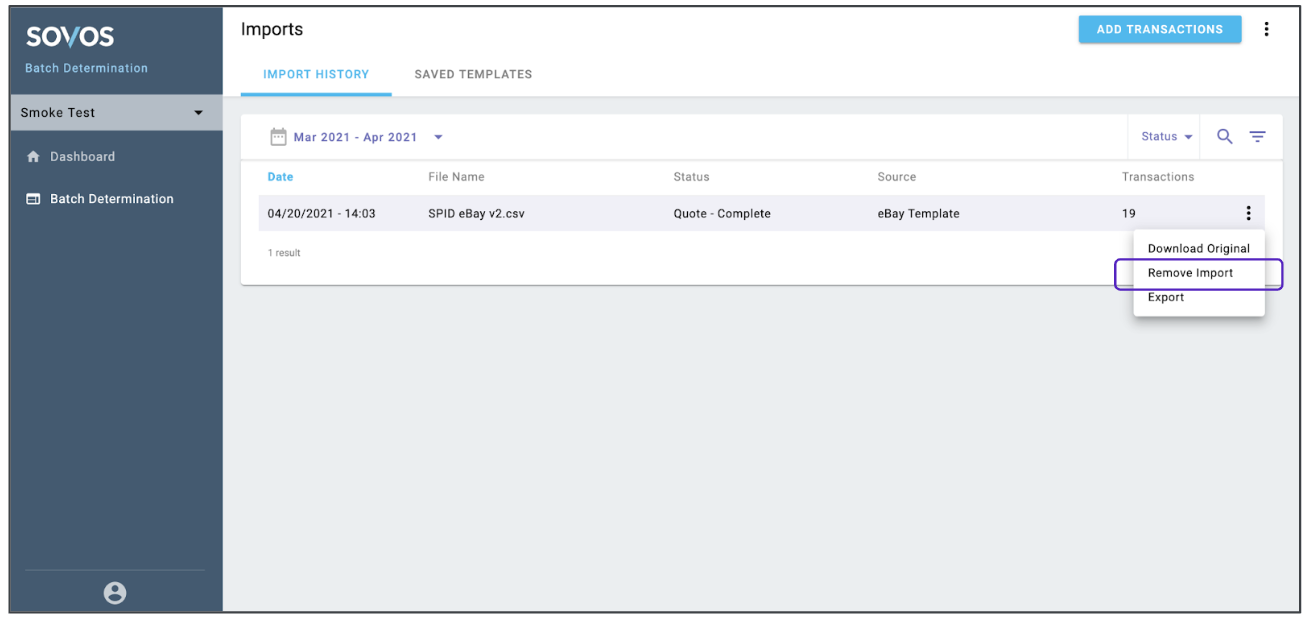Click the search magnifier icon
This screenshot has width=1314, height=622.
click(x=1224, y=137)
